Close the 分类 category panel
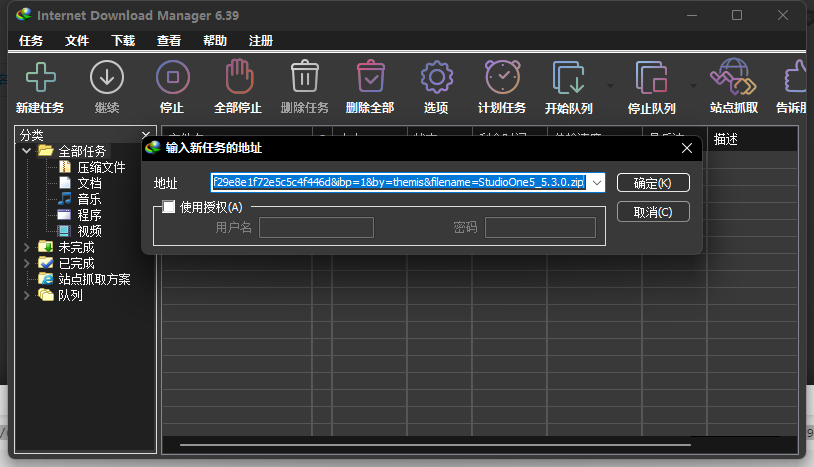Screen dimensions: 814x467 (x=146, y=135)
